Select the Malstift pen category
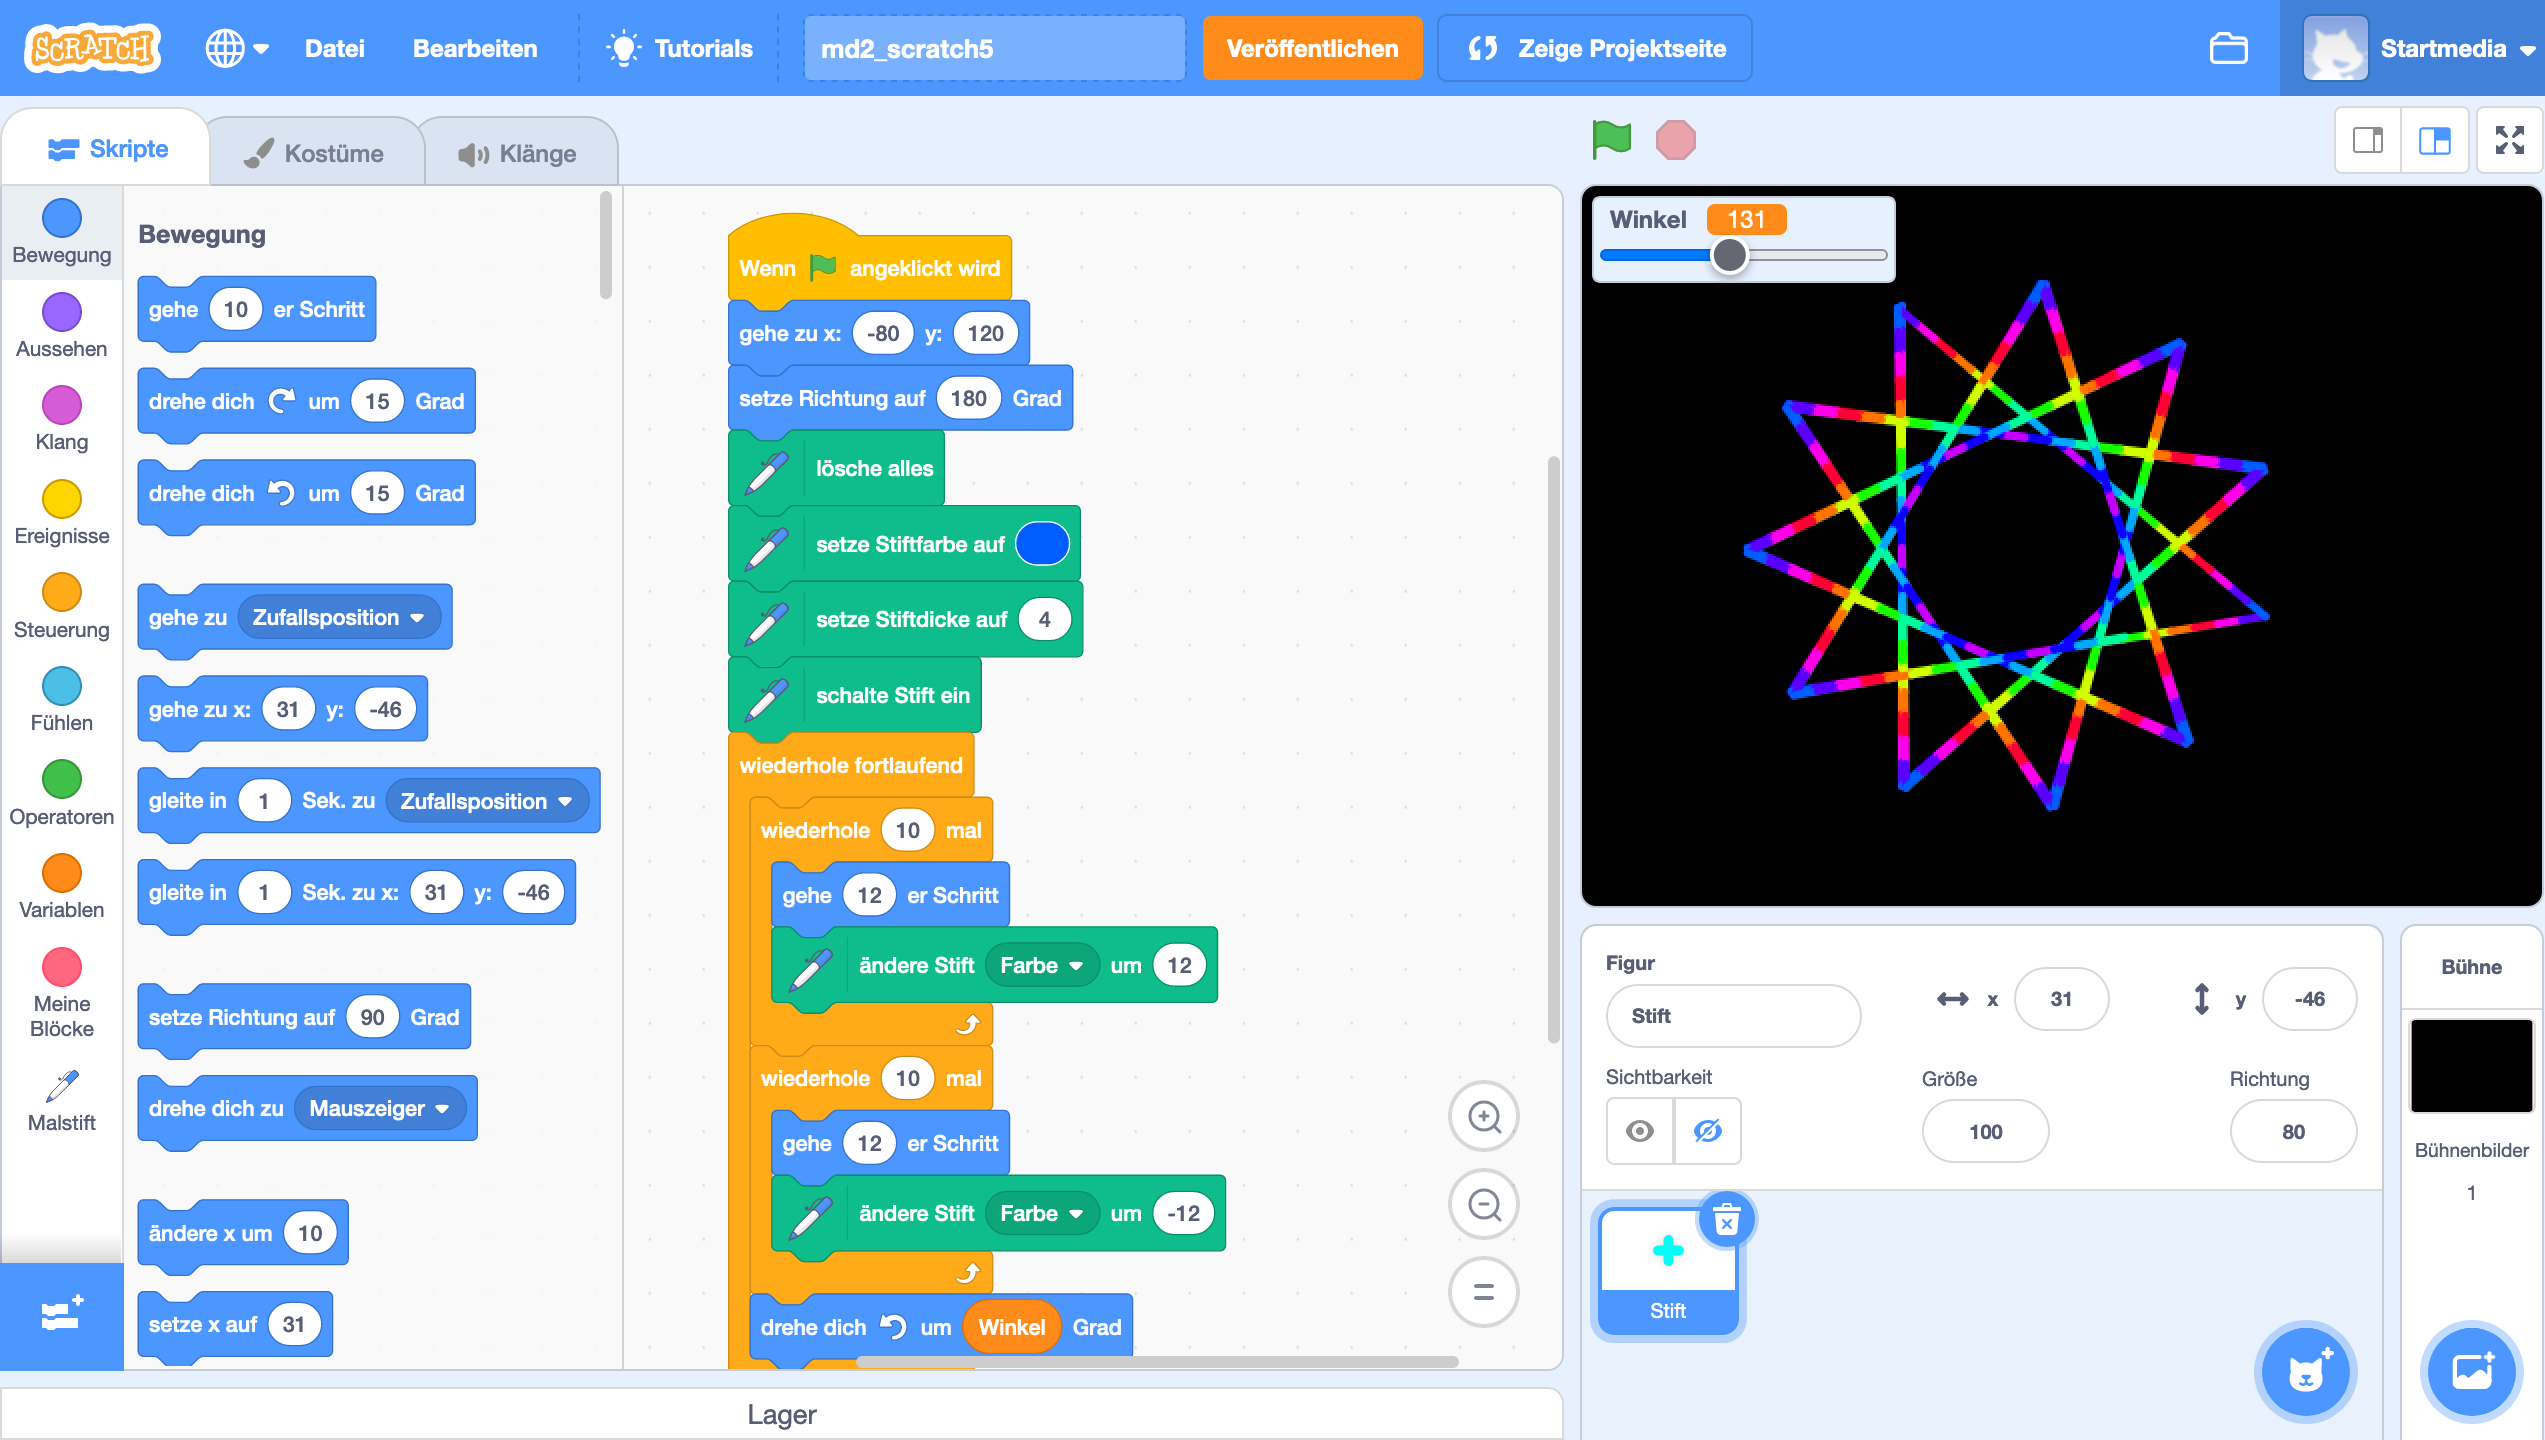 (61, 1100)
